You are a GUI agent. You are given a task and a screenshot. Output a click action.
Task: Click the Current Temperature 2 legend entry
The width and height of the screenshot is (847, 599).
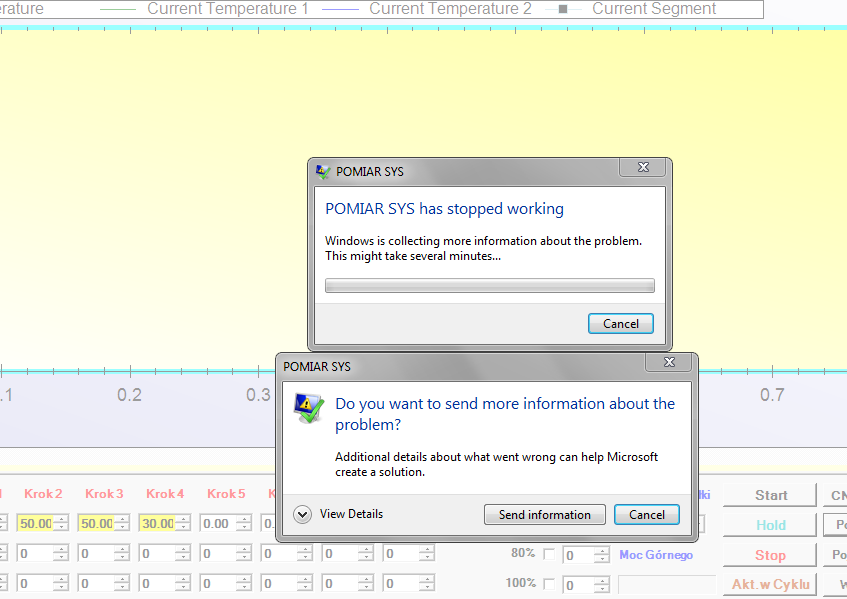[427, 9]
